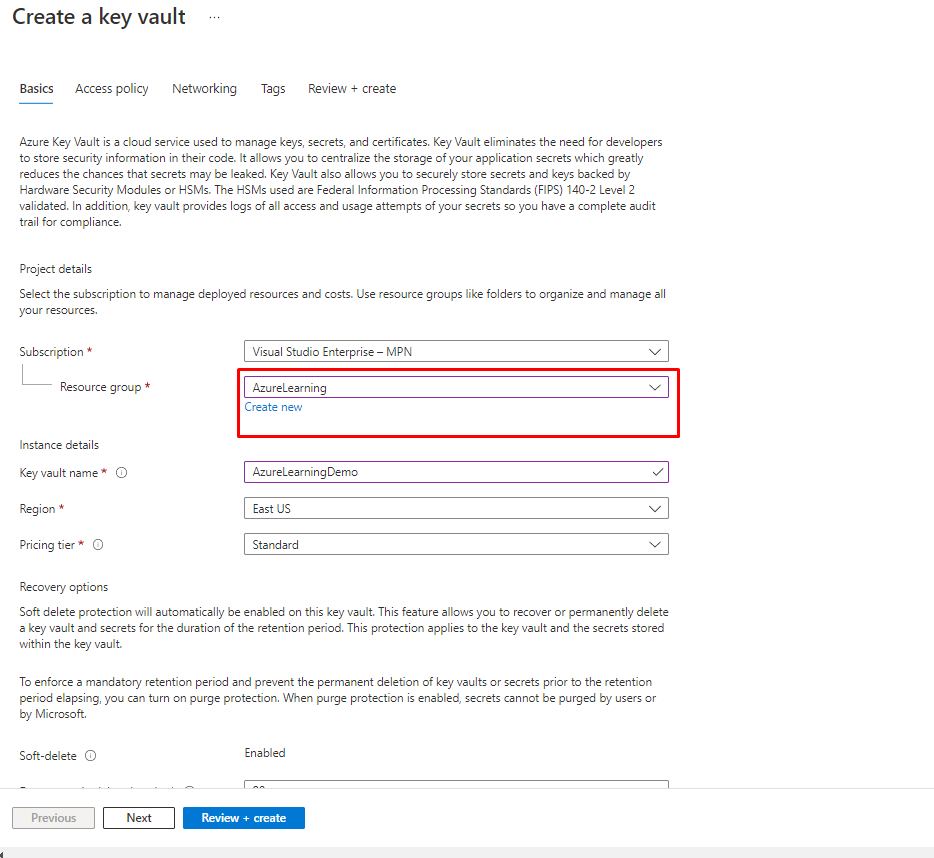Click the Key vault name input field
934x858 pixels.
456,472
